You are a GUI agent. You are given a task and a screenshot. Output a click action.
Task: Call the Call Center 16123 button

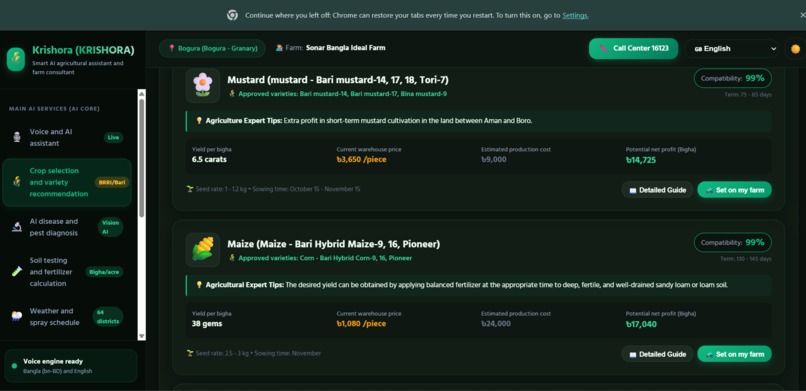pos(633,49)
